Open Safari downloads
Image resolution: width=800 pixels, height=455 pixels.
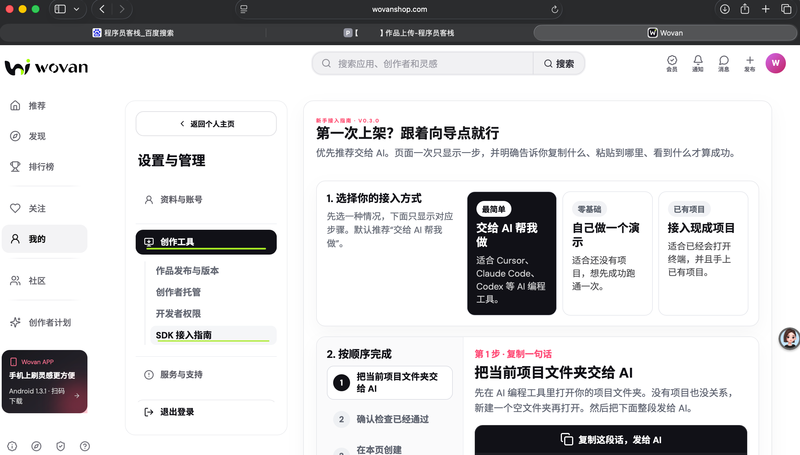click(x=724, y=9)
